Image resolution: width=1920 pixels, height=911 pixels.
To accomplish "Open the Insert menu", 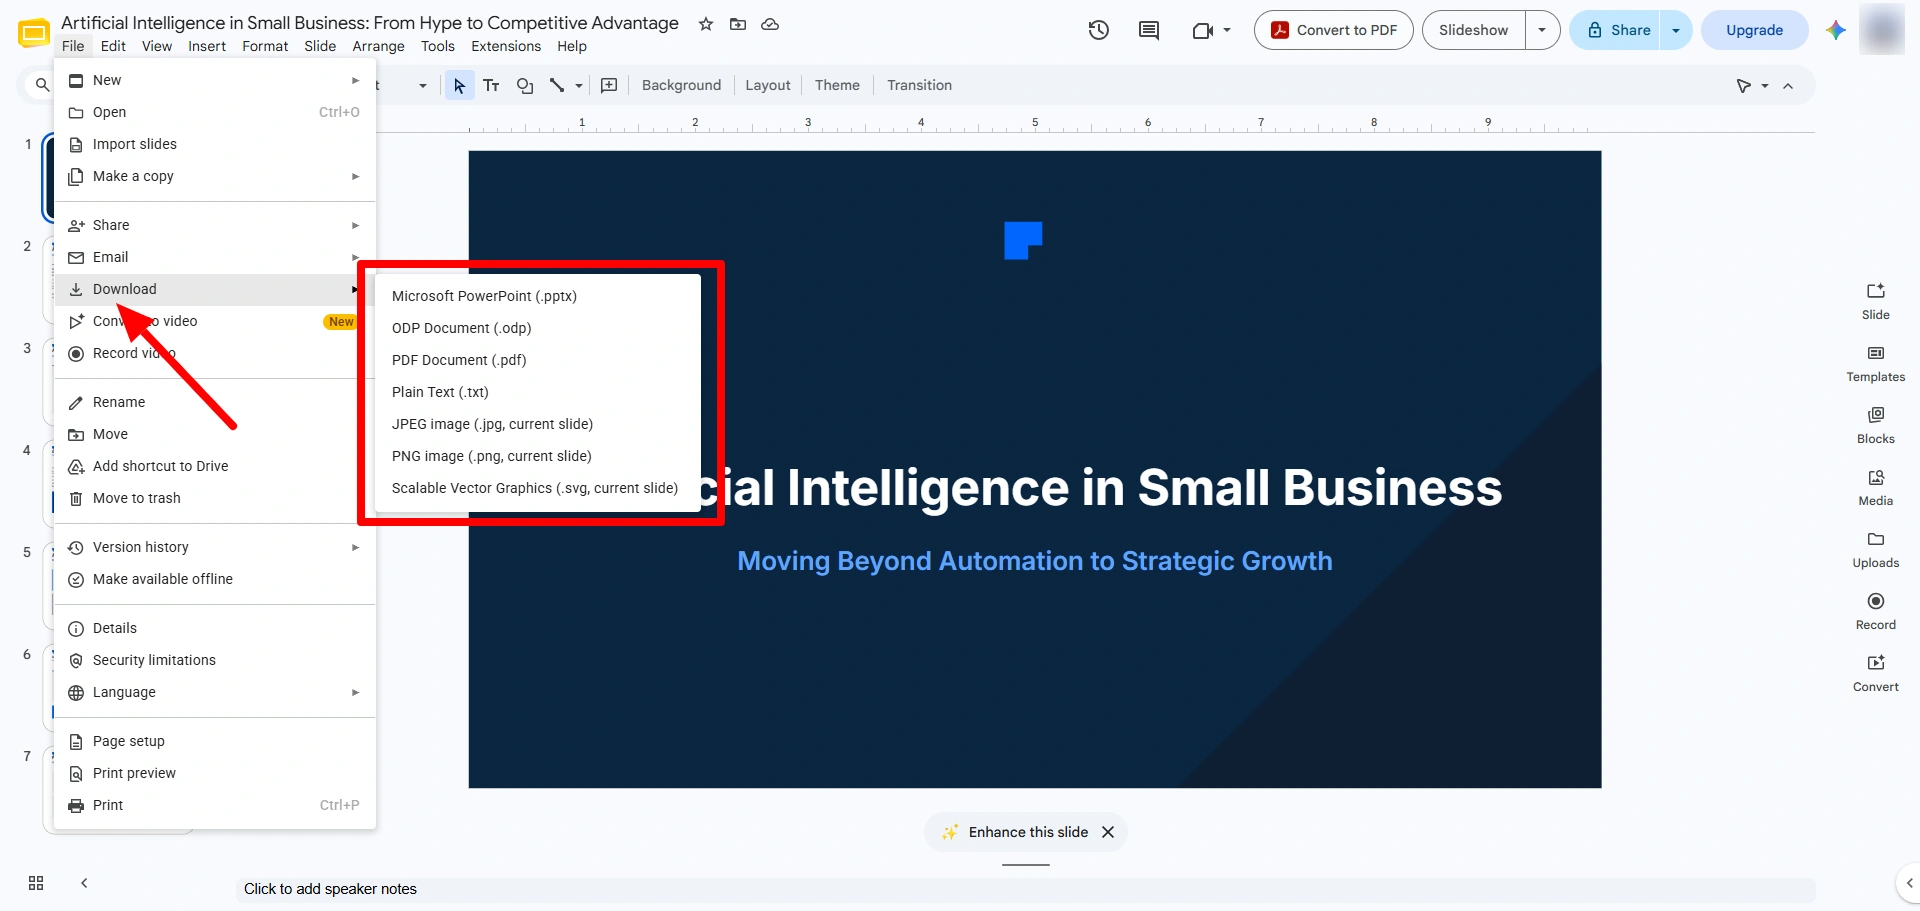I will point(207,46).
